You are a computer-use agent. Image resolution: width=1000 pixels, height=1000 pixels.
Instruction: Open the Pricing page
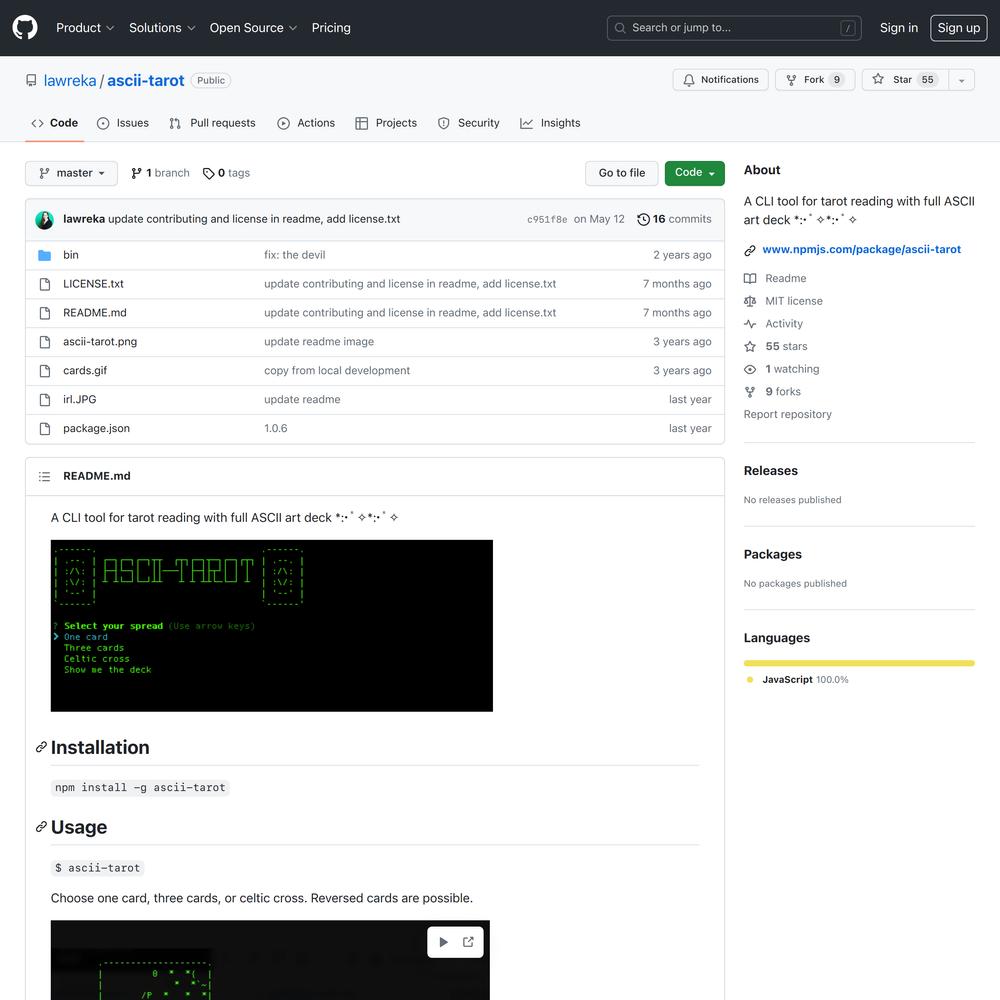click(331, 28)
